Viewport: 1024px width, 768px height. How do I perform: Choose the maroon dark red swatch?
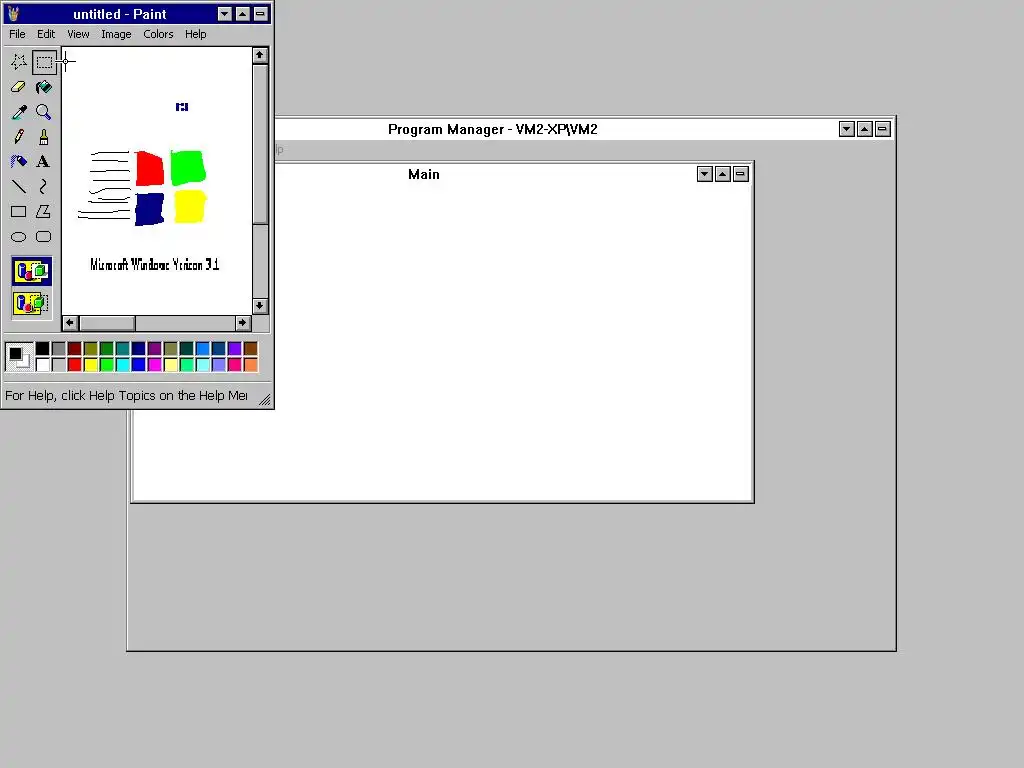click(74, 348)
